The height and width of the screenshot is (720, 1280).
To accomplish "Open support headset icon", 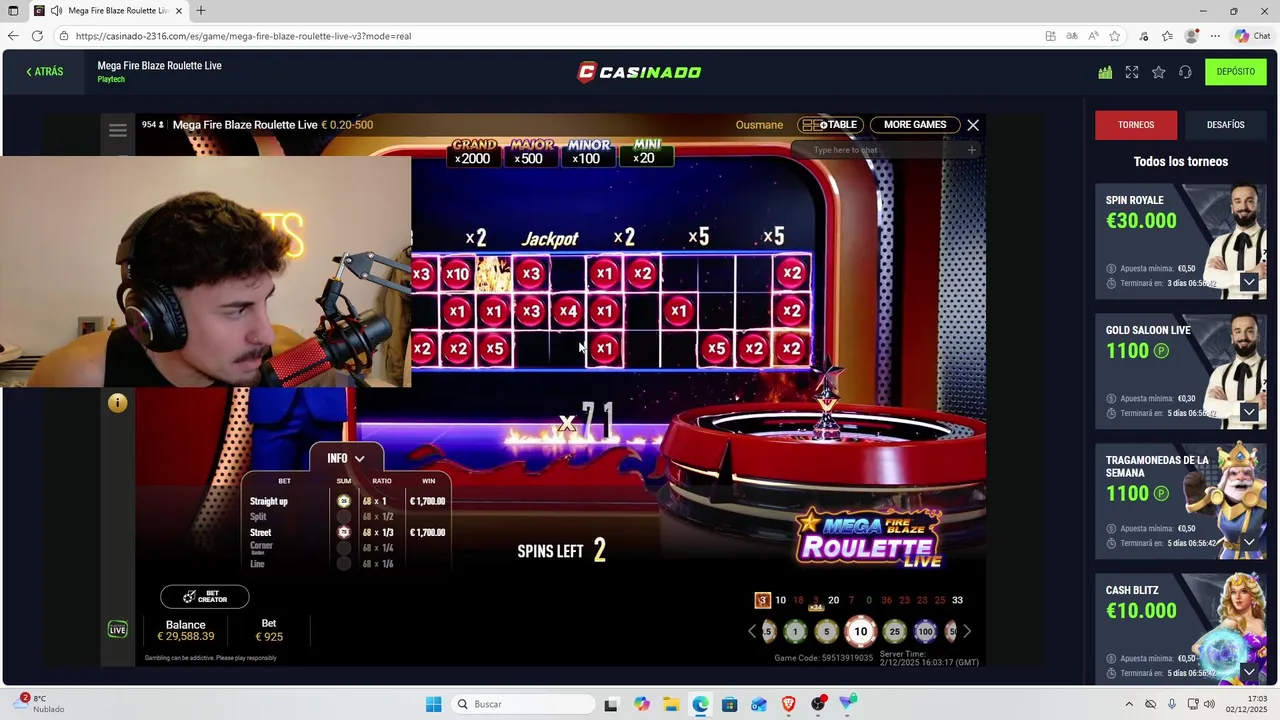I will 1185,72.
